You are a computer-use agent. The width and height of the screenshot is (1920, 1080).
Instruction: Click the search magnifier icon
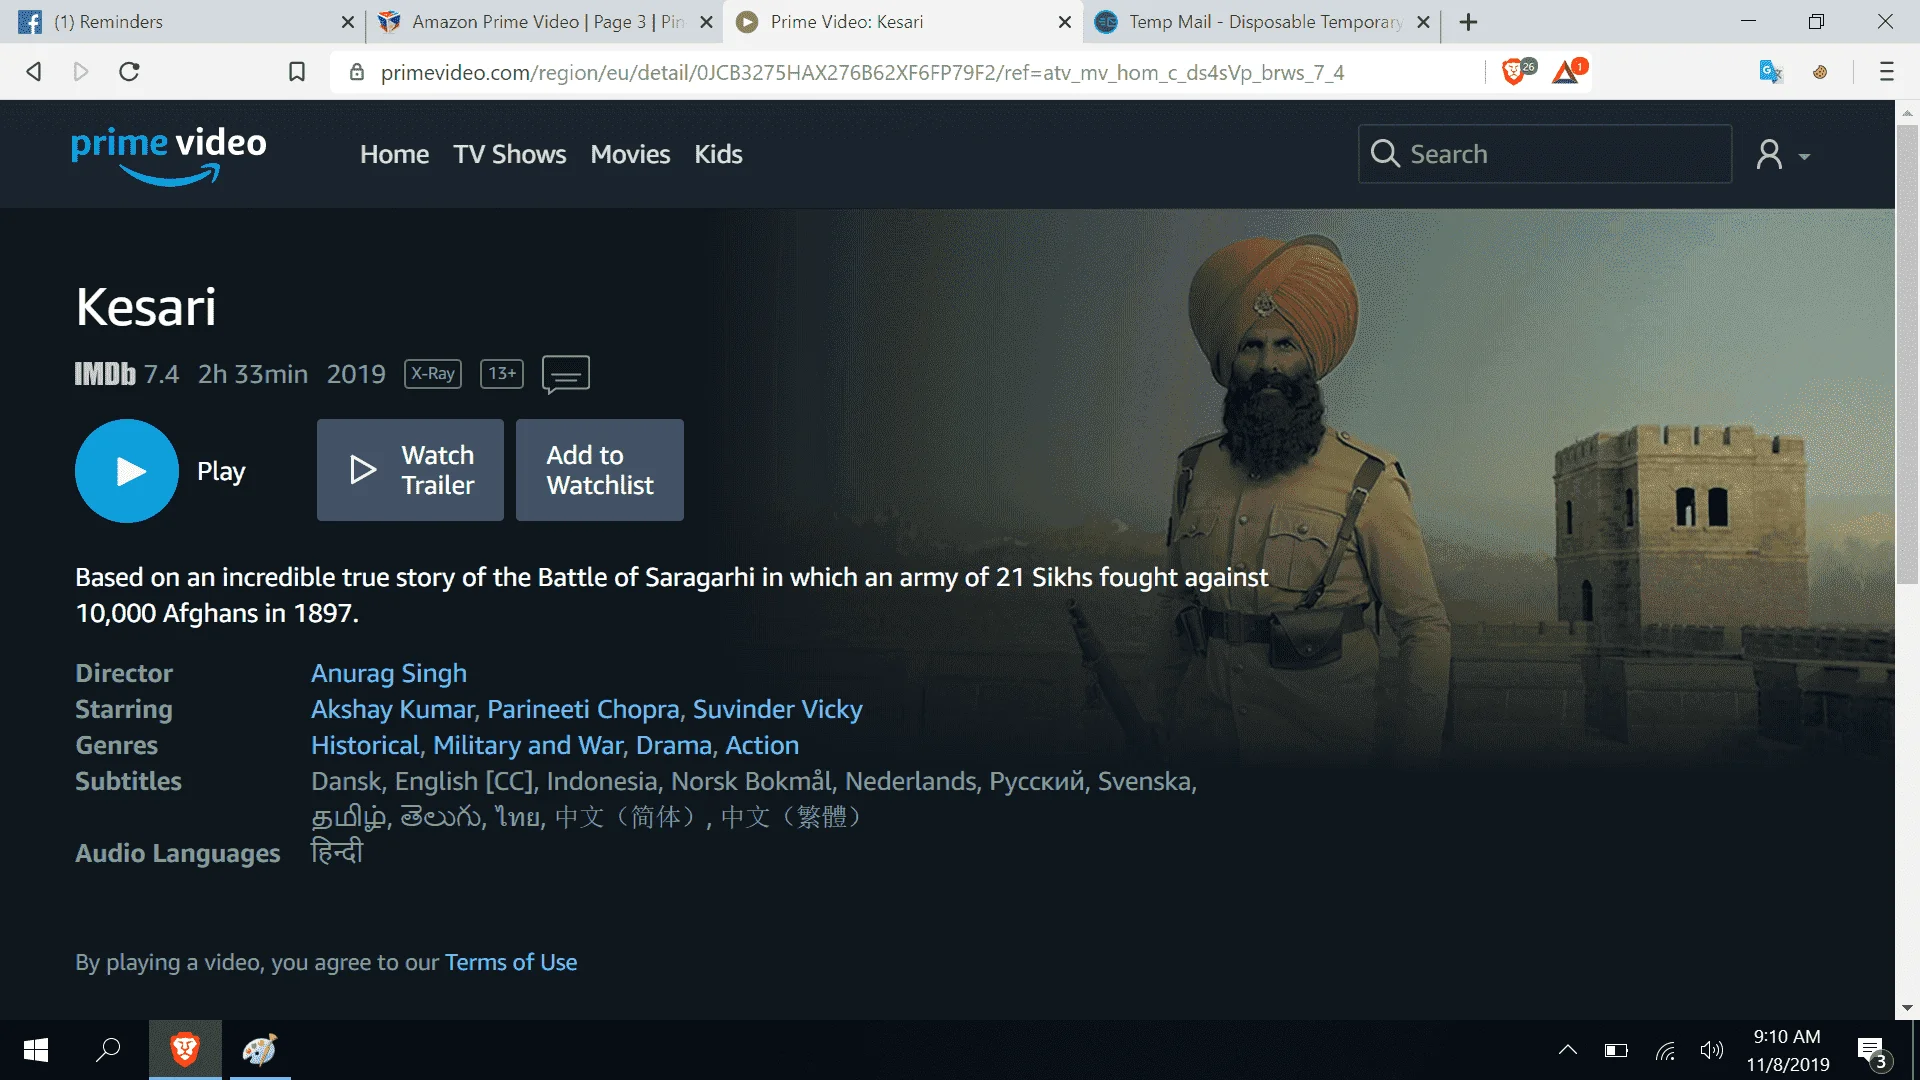point(1385,154)
